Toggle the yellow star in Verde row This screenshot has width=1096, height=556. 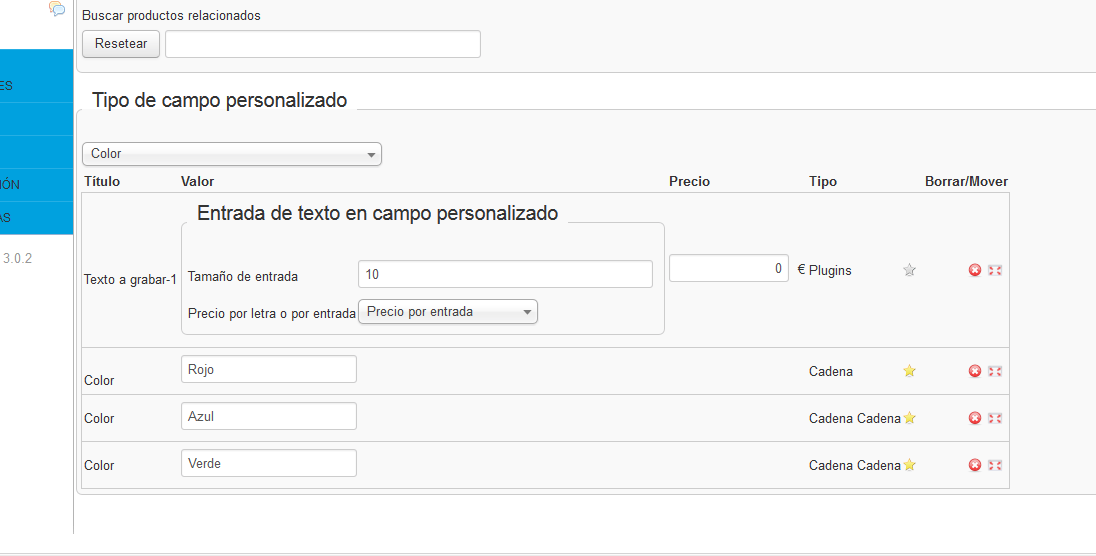[909, 465]
